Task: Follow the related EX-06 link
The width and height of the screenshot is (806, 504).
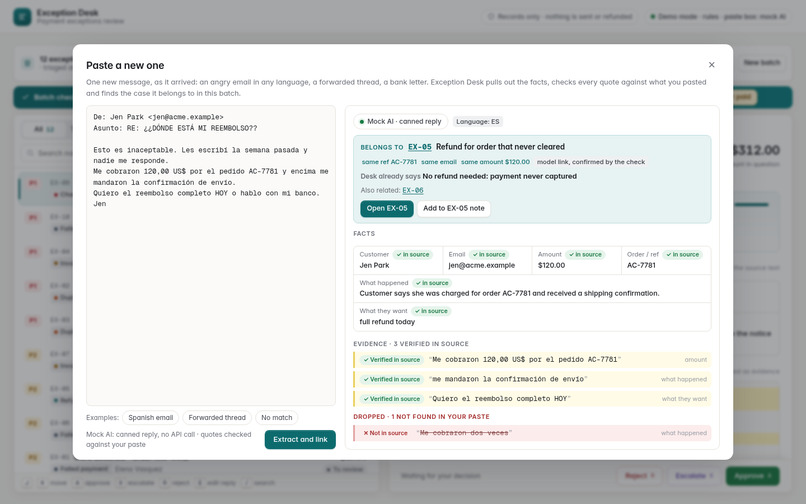Action: coord(413,190)
